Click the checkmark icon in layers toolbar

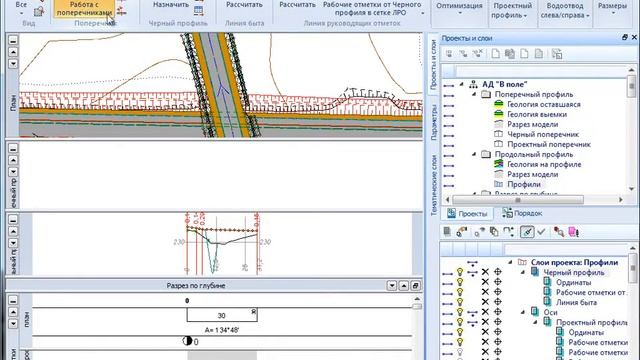[542, 232]
